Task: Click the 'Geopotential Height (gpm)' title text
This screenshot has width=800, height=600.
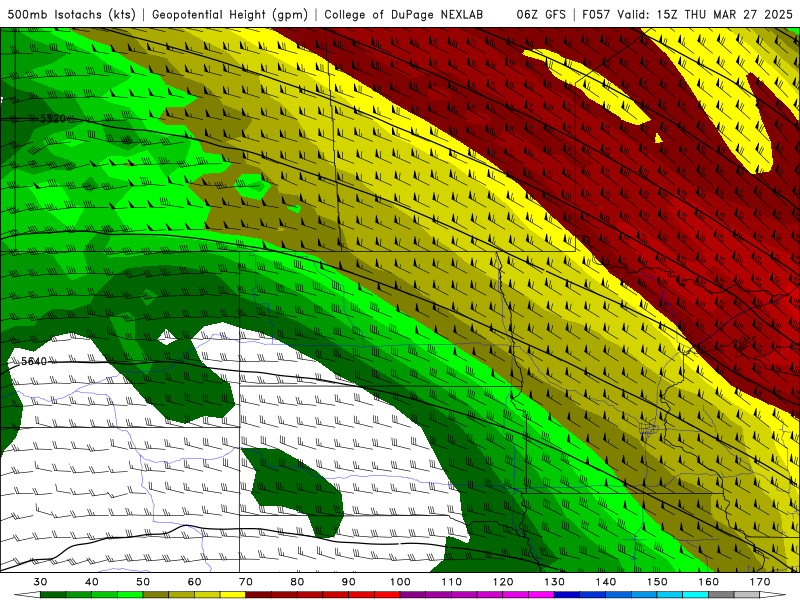Action: pyautogui.click(x=230, y=14)
